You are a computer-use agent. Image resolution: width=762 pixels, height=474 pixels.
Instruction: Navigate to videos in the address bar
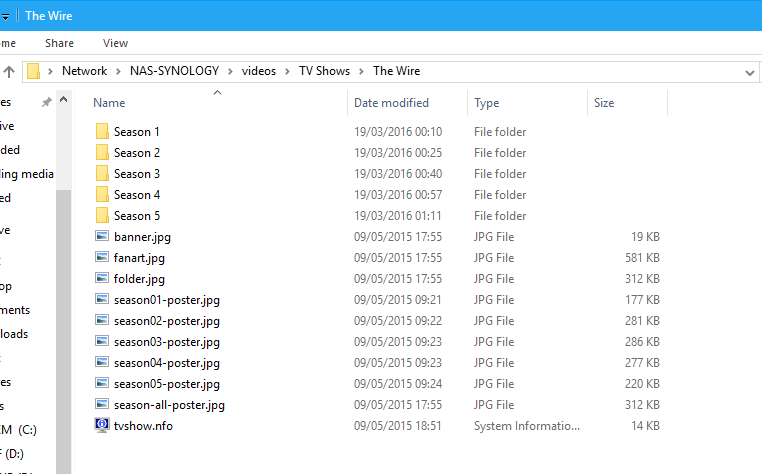click(x=259, y=71)
